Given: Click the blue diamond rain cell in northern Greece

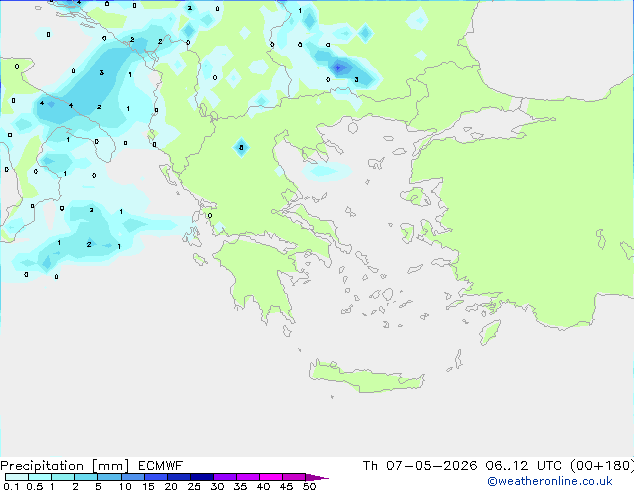Looking at the screenshot, I should click(x=241, y=148).
